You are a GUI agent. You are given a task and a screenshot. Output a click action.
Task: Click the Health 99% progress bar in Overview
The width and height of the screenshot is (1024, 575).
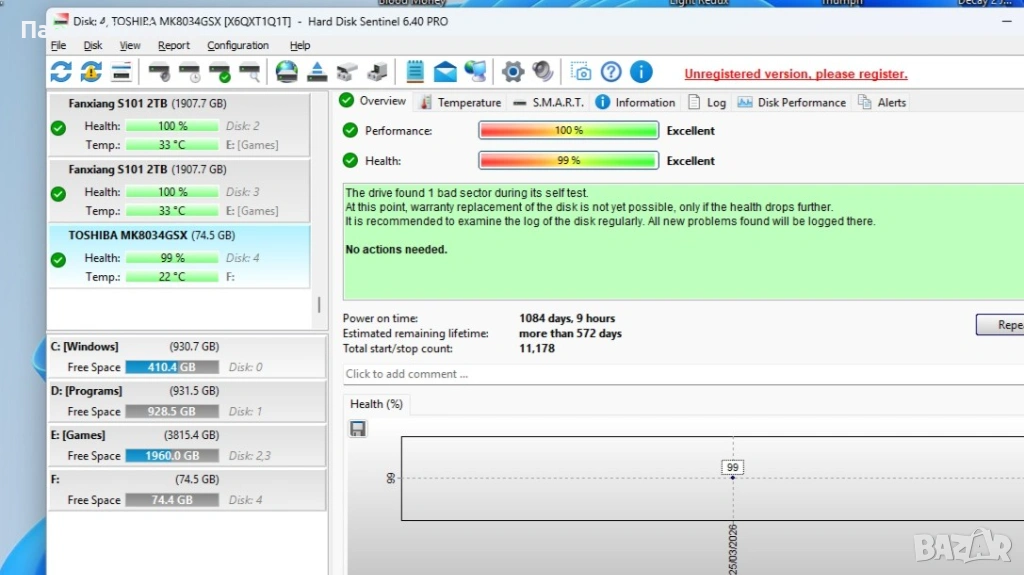pyautogui.click(x=568, y=161)
